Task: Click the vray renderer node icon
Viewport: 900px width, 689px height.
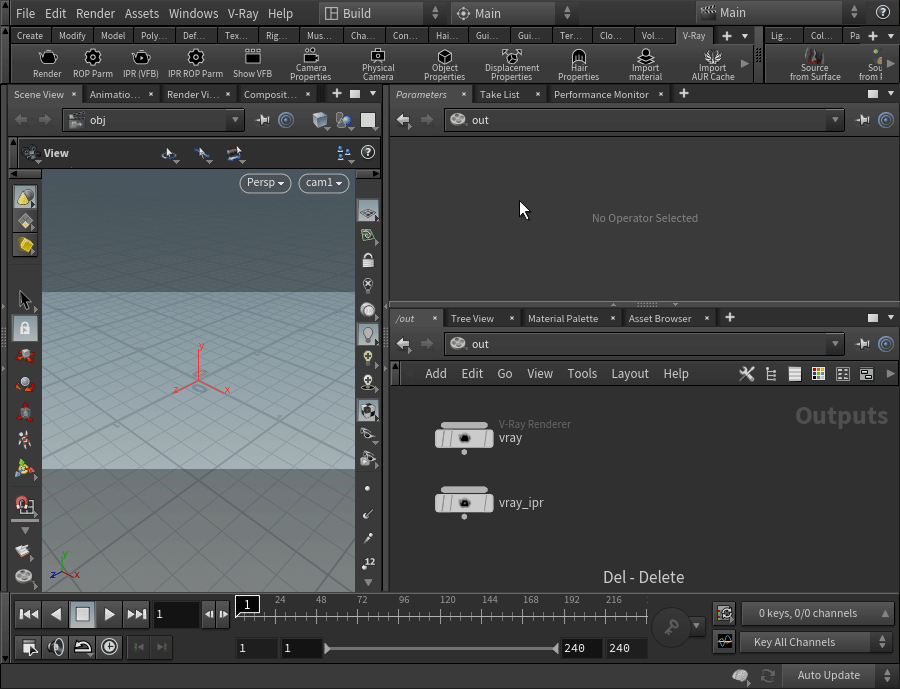Action: click(464, 439)
